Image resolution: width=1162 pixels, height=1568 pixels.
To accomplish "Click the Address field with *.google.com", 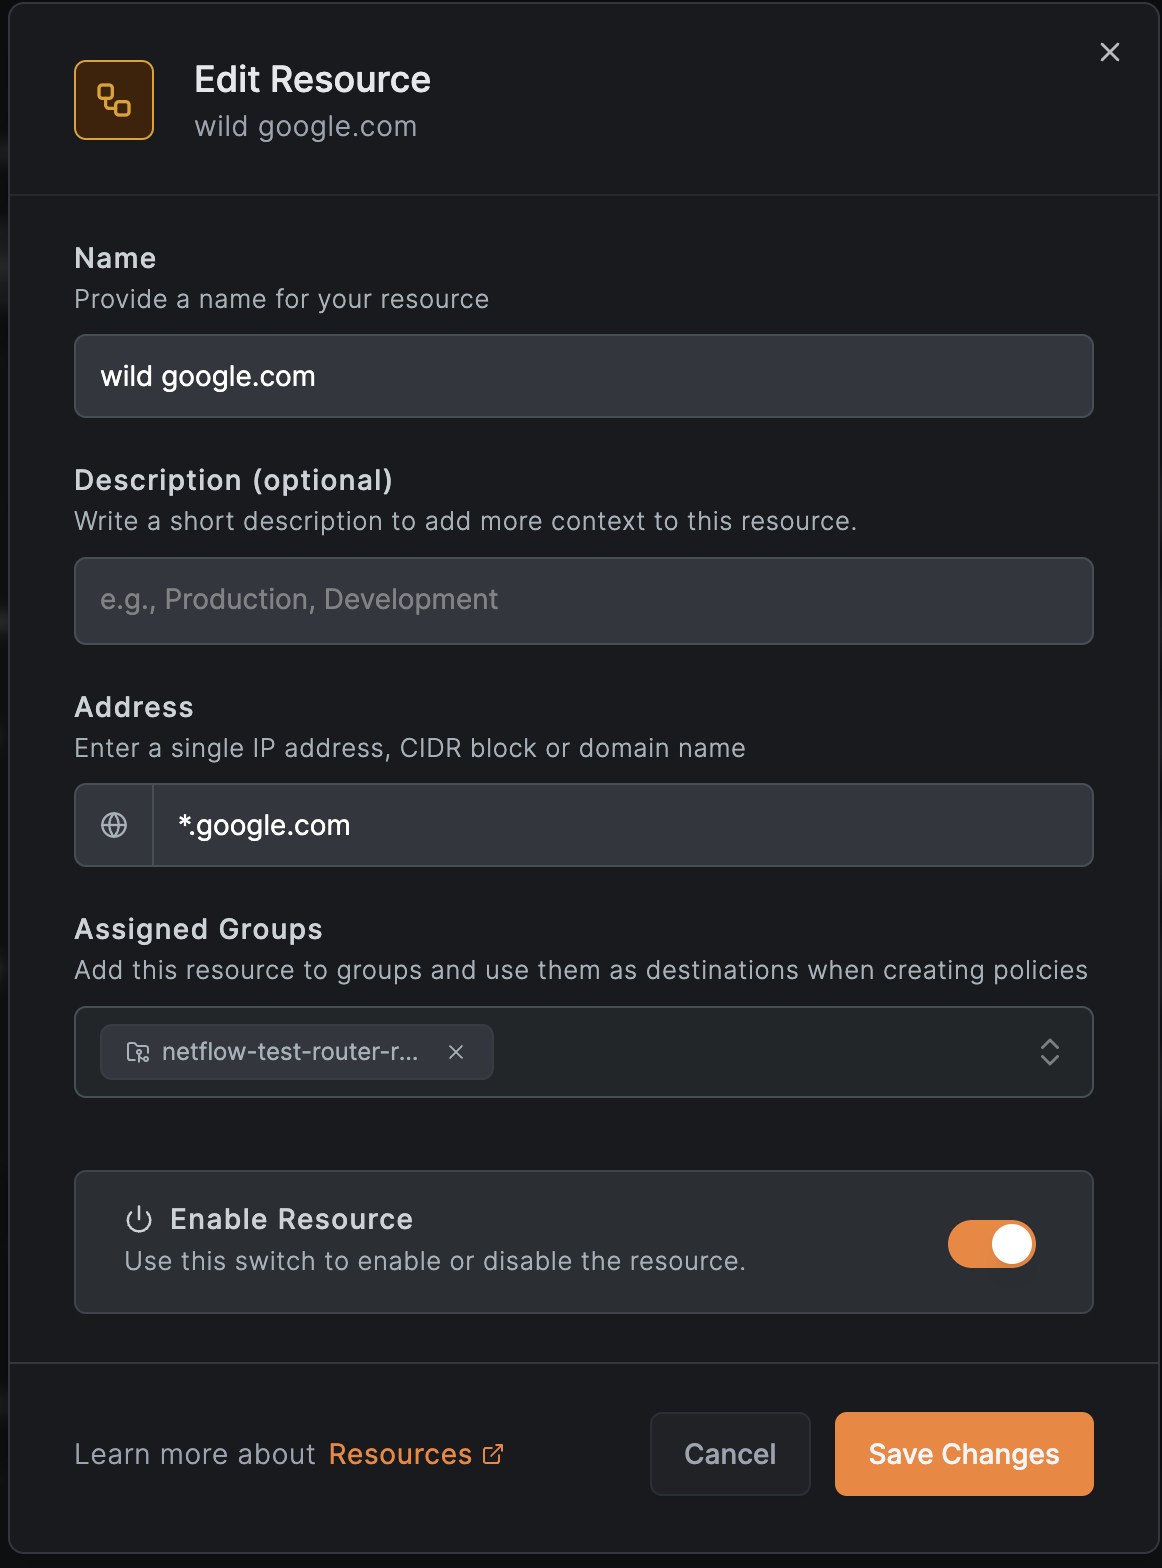I will [620, 825].
